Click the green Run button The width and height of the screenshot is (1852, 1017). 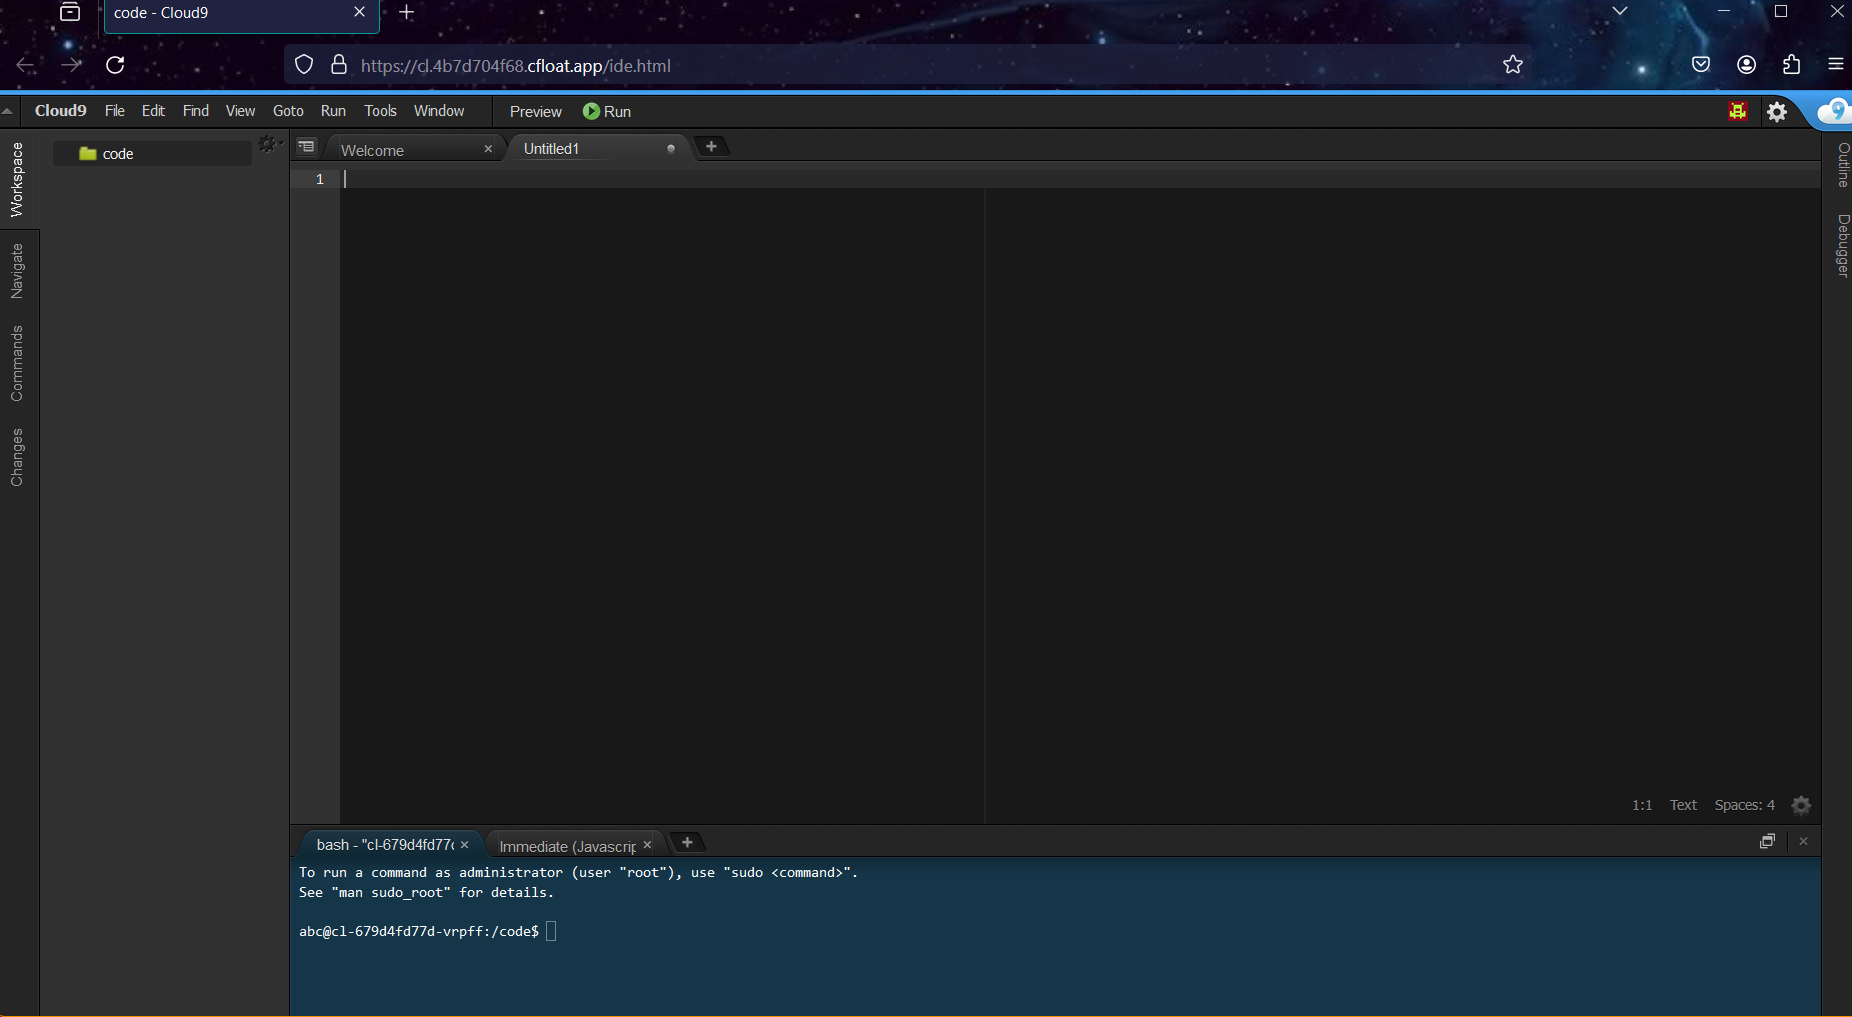(x=607, y=111)
